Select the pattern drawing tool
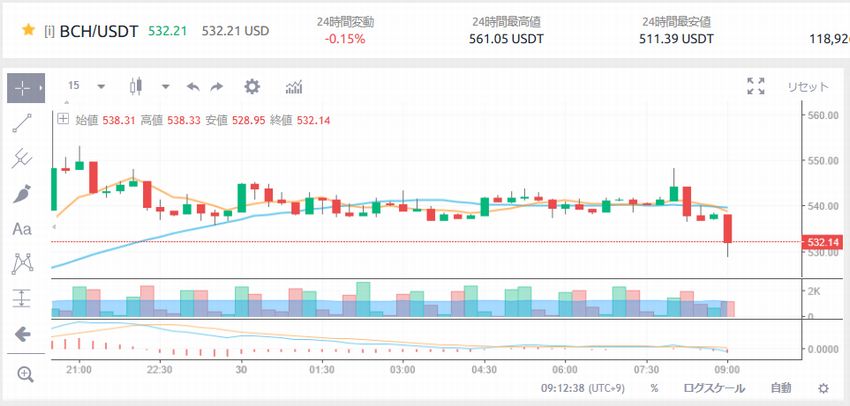 pos(22,263)
